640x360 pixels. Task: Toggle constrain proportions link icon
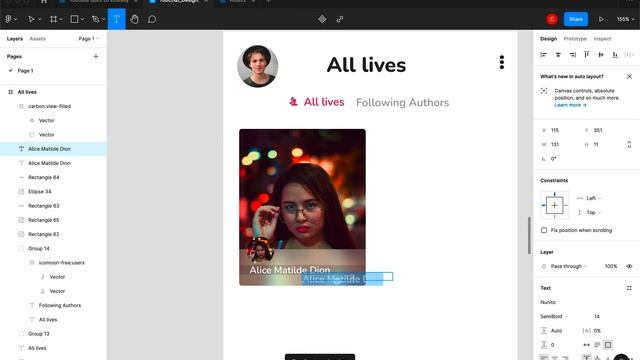pyautogui.click(x=629, y=144)
